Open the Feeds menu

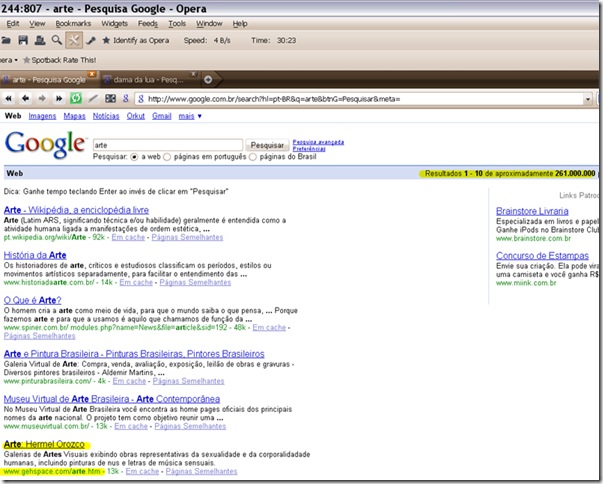click(x=148, y=23)
